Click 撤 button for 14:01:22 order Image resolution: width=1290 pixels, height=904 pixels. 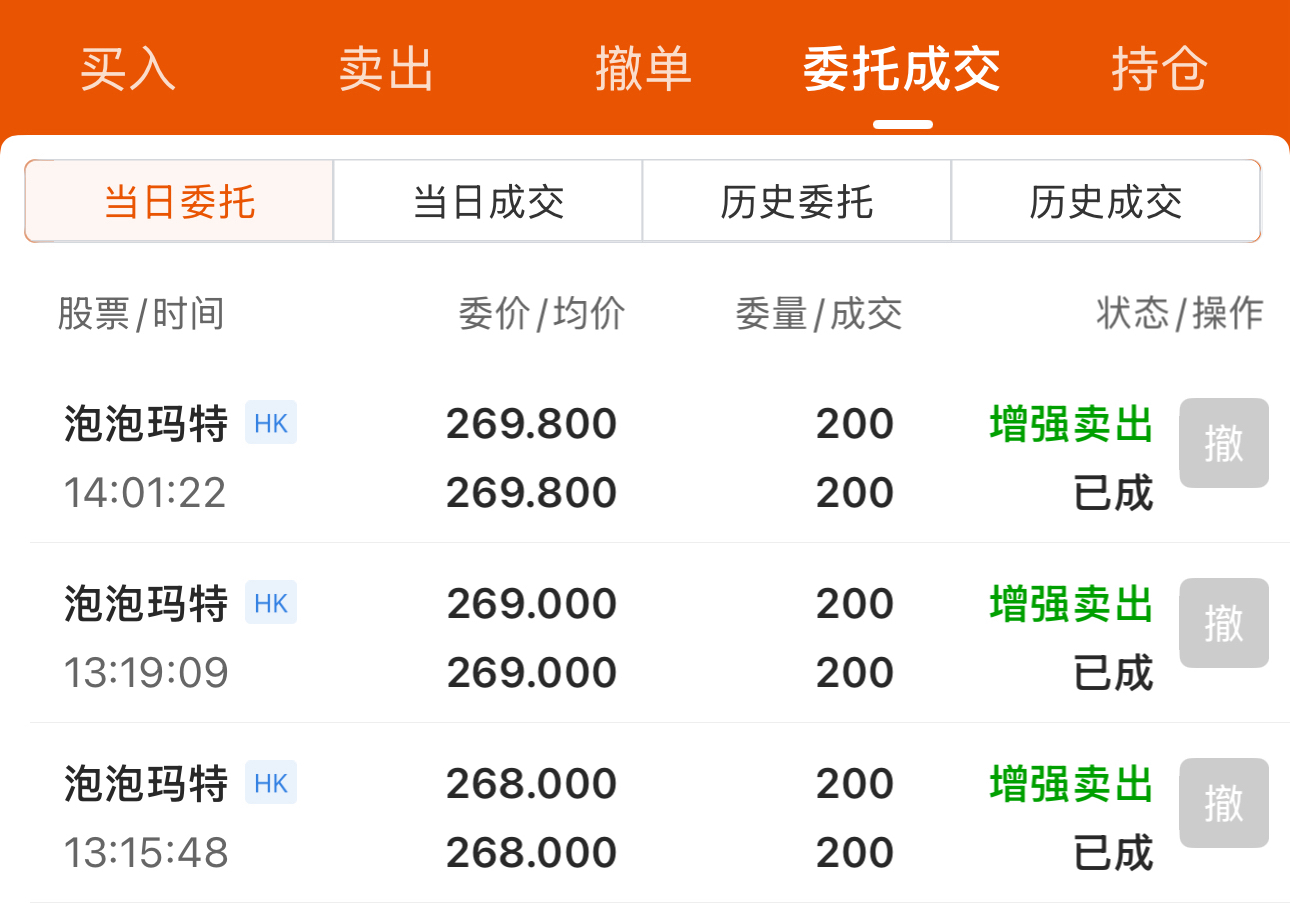pos(1223,443)
